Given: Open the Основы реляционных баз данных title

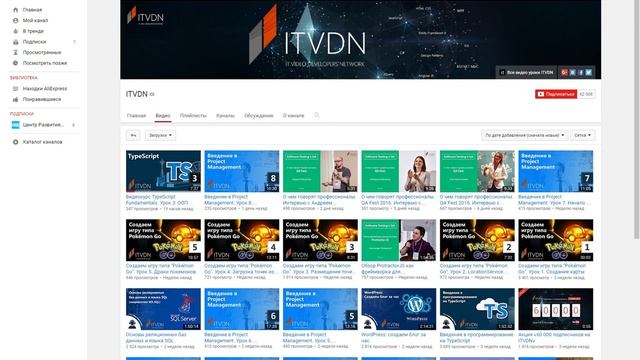Looking at the screenshot, I should [156, 338].
